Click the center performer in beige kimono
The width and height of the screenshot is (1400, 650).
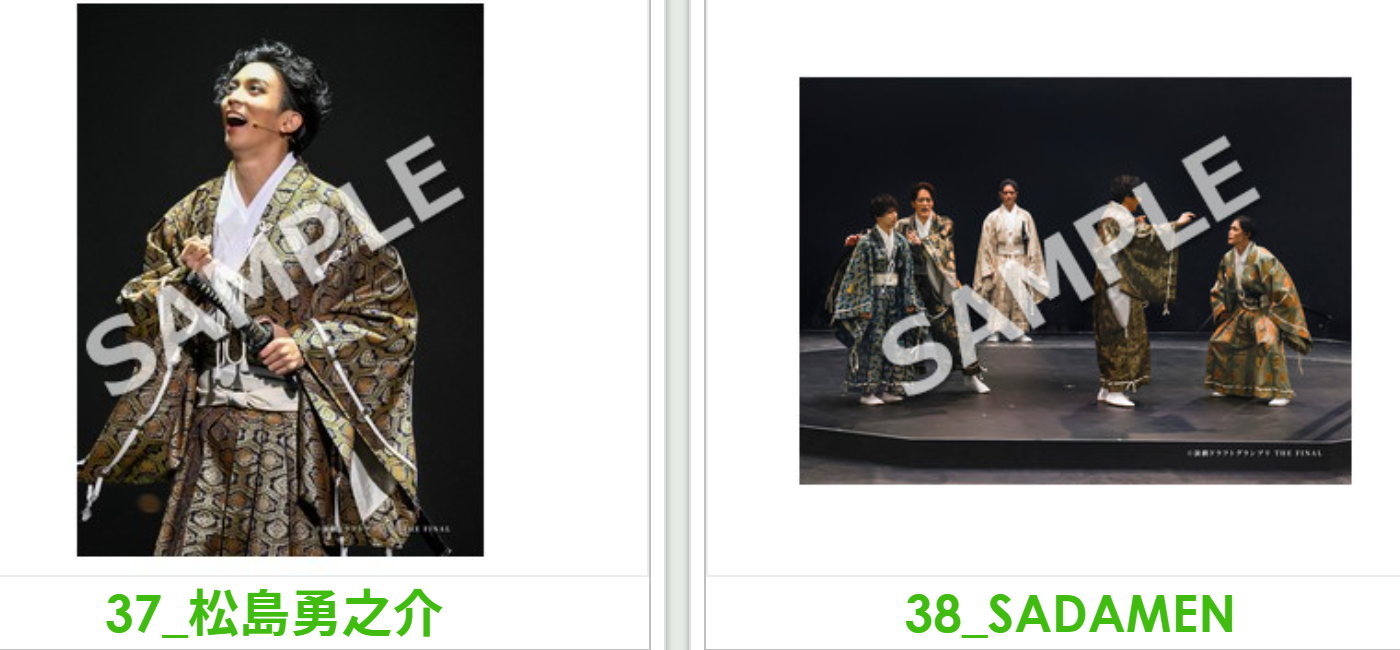1009,260
